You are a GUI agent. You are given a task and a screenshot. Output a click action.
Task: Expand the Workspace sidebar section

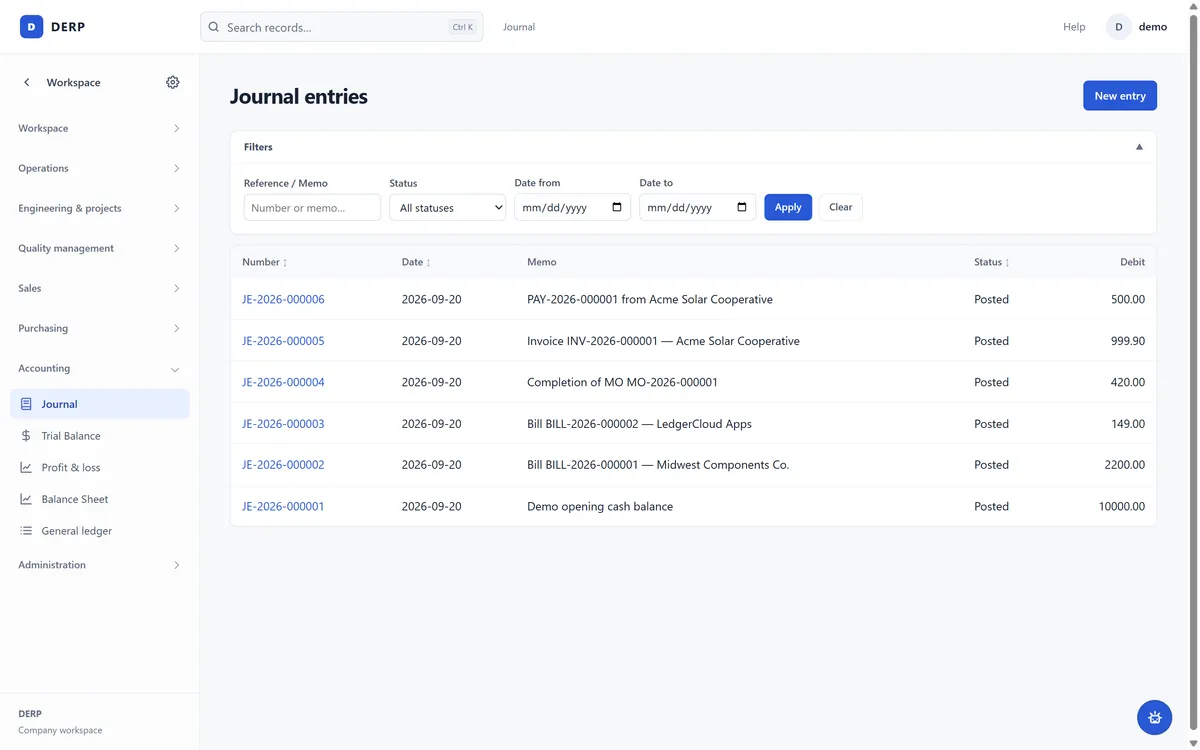pyautogui.click(x=99, y=128)
